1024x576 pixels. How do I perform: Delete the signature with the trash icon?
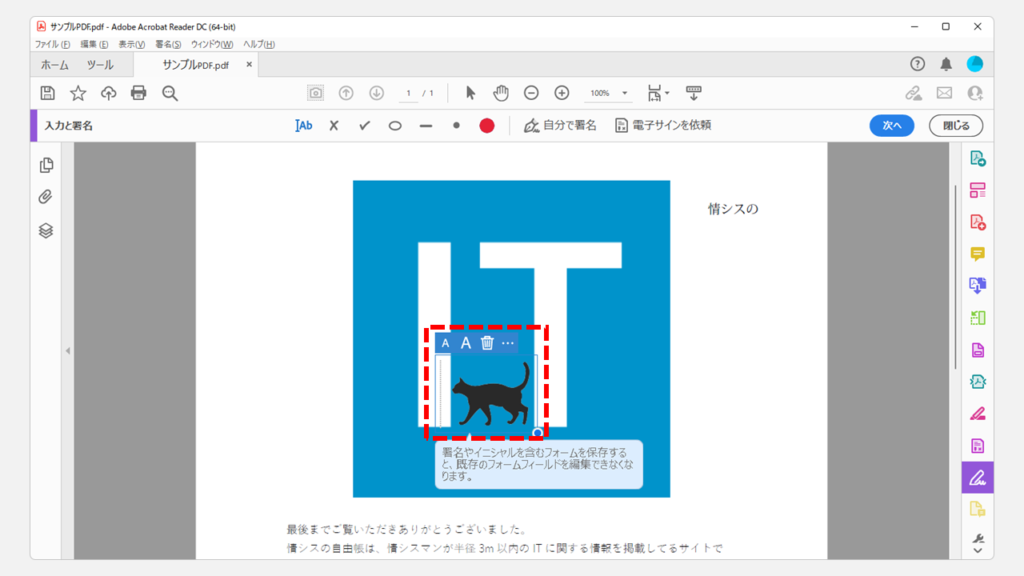pos(487,343)
